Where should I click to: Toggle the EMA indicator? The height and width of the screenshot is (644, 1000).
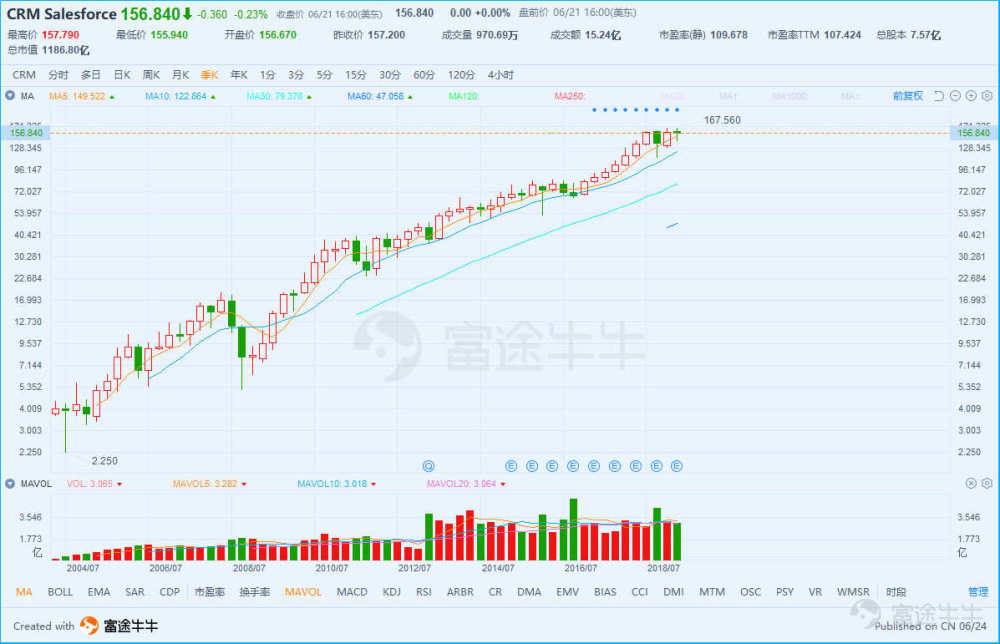[x=99, y=592]
